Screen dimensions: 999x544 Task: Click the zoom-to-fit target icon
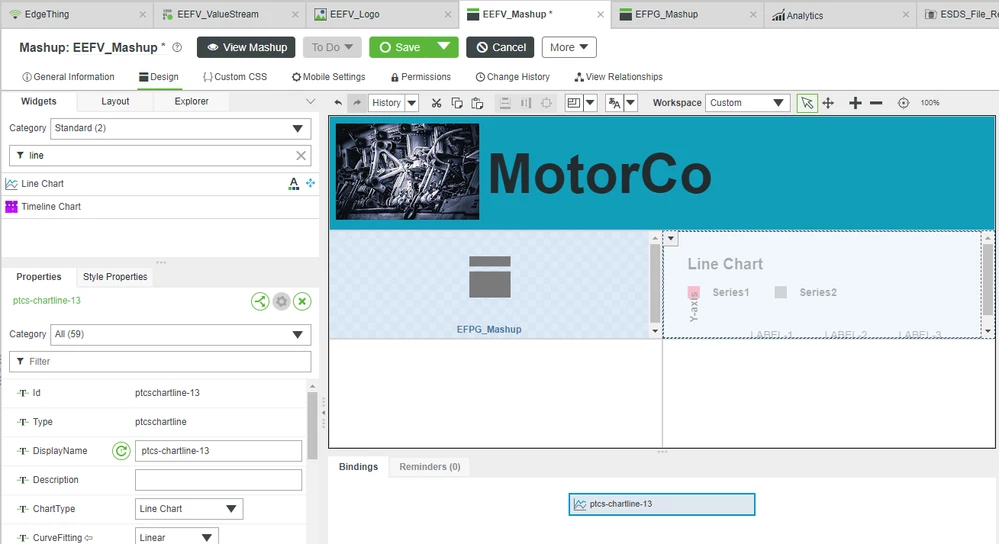point(903,103)
